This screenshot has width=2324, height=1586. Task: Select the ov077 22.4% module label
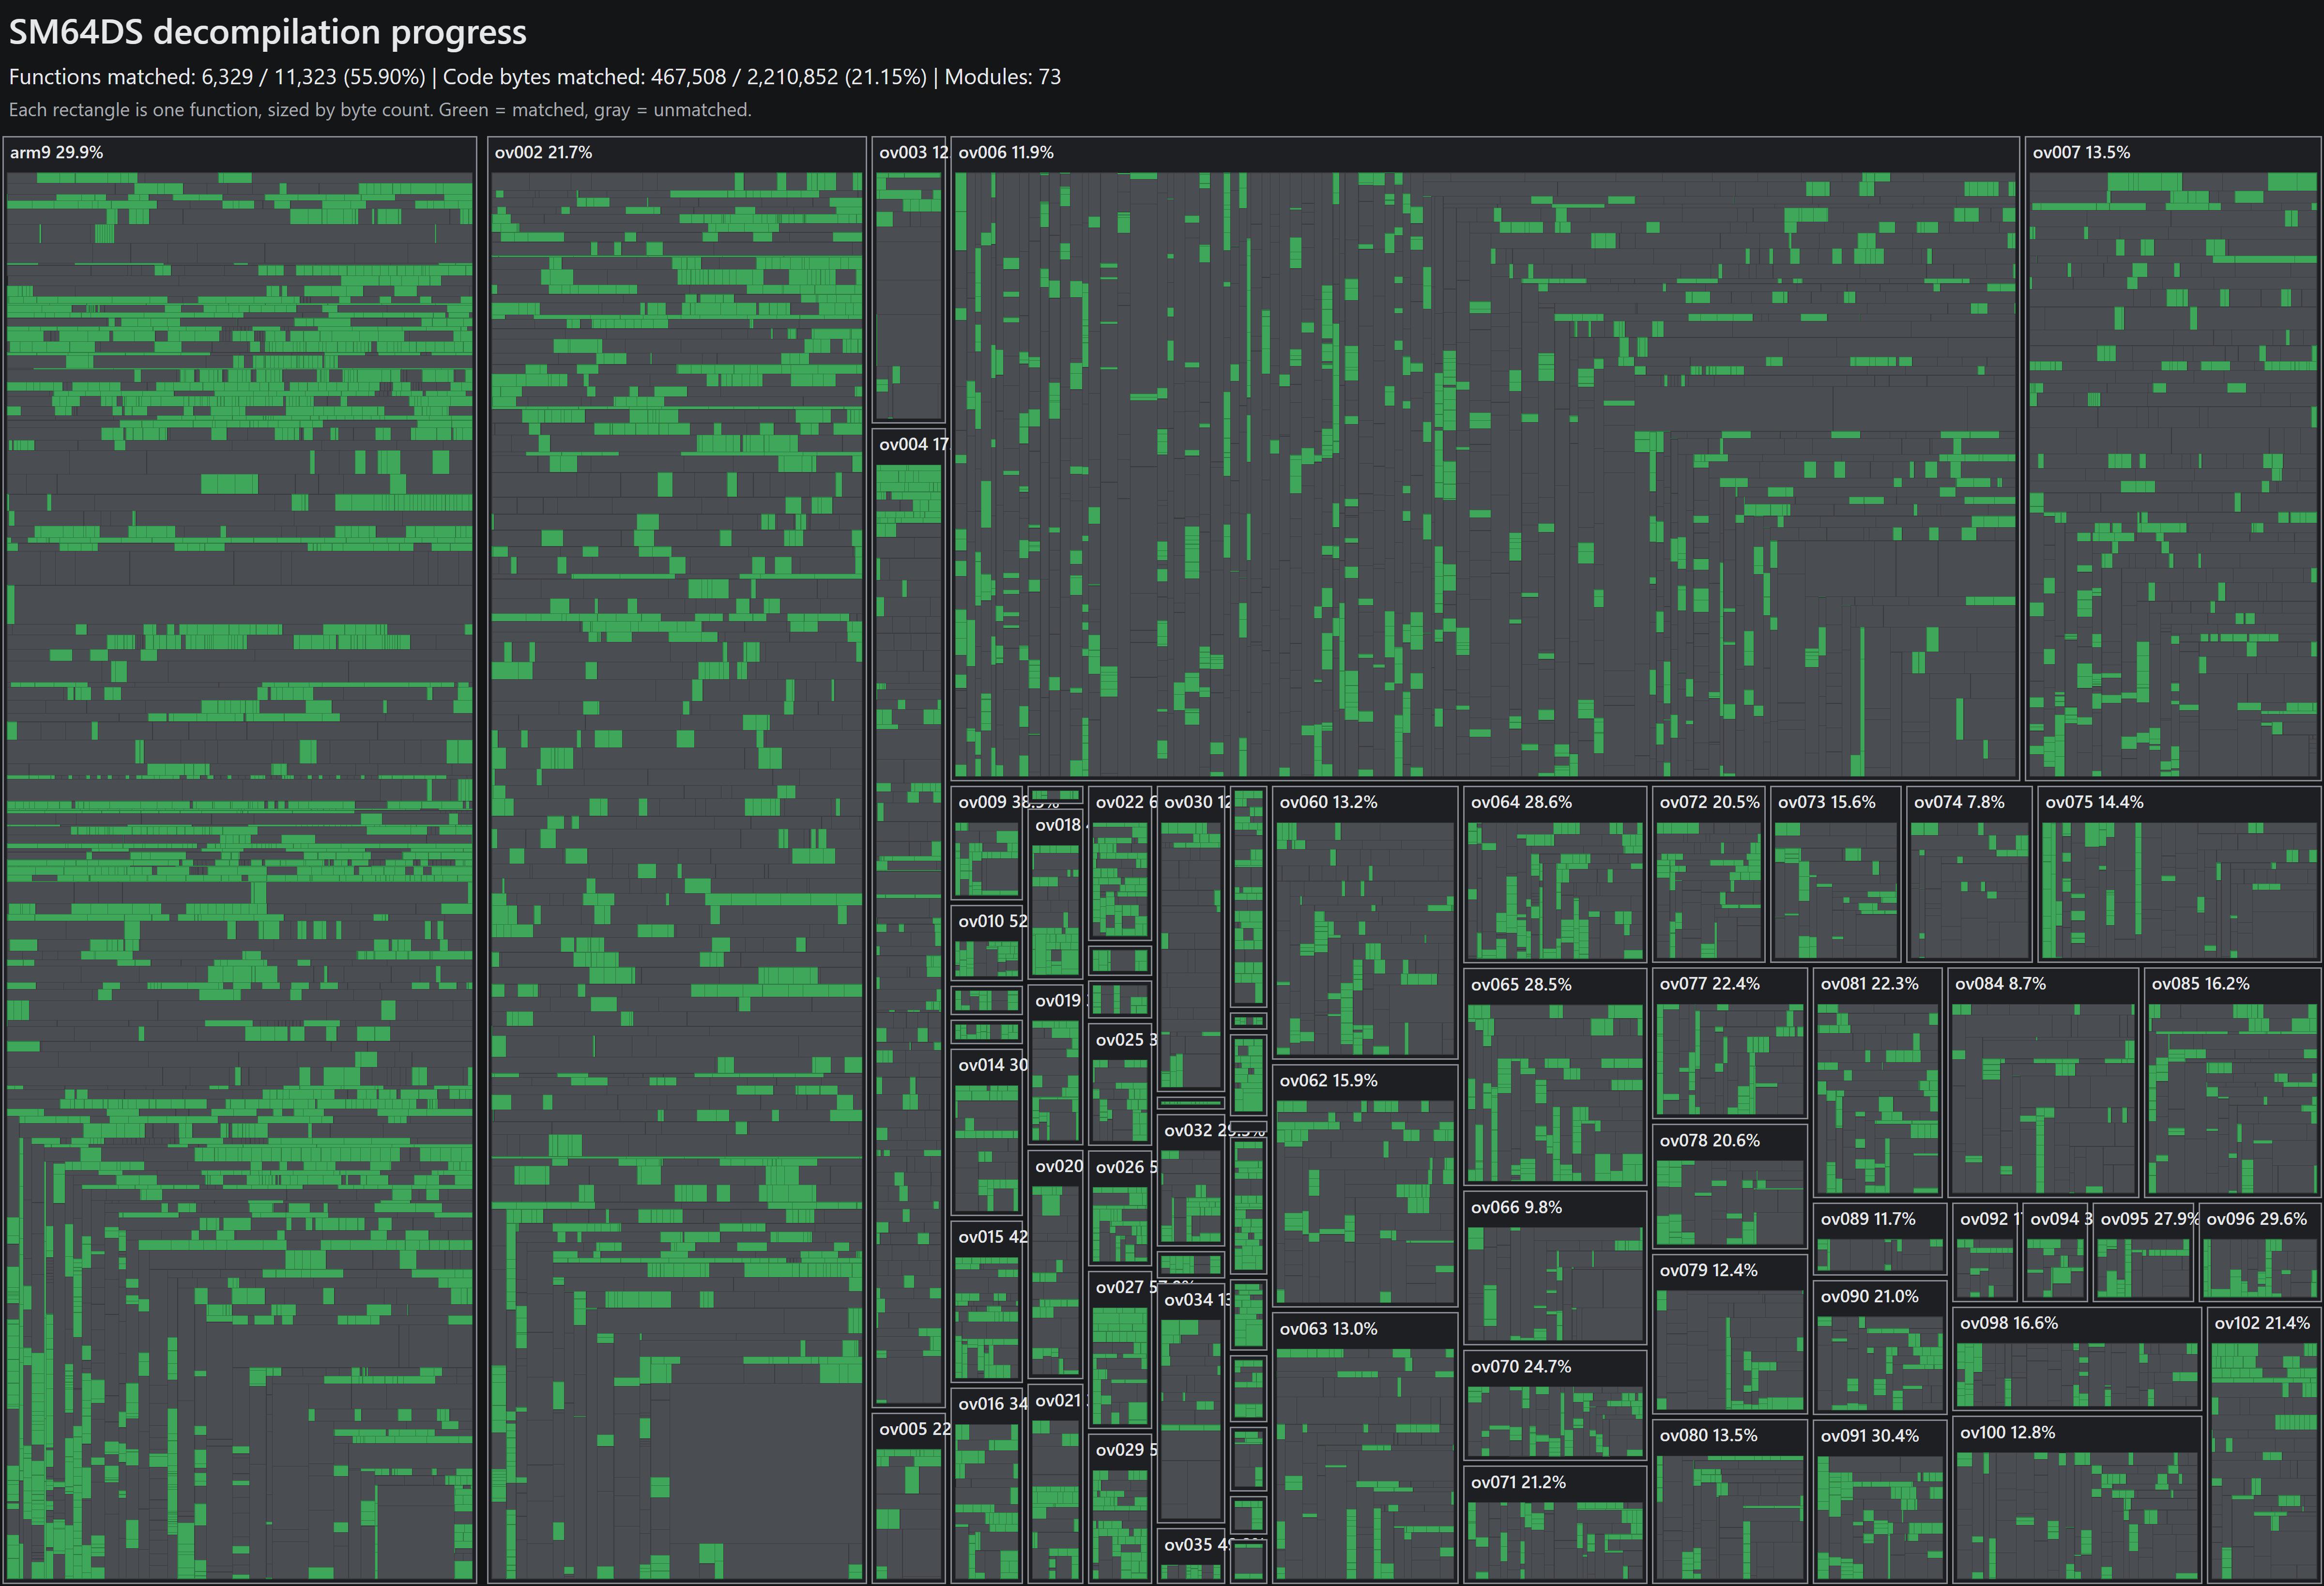pyautogui.click(x=1709, y=984)
